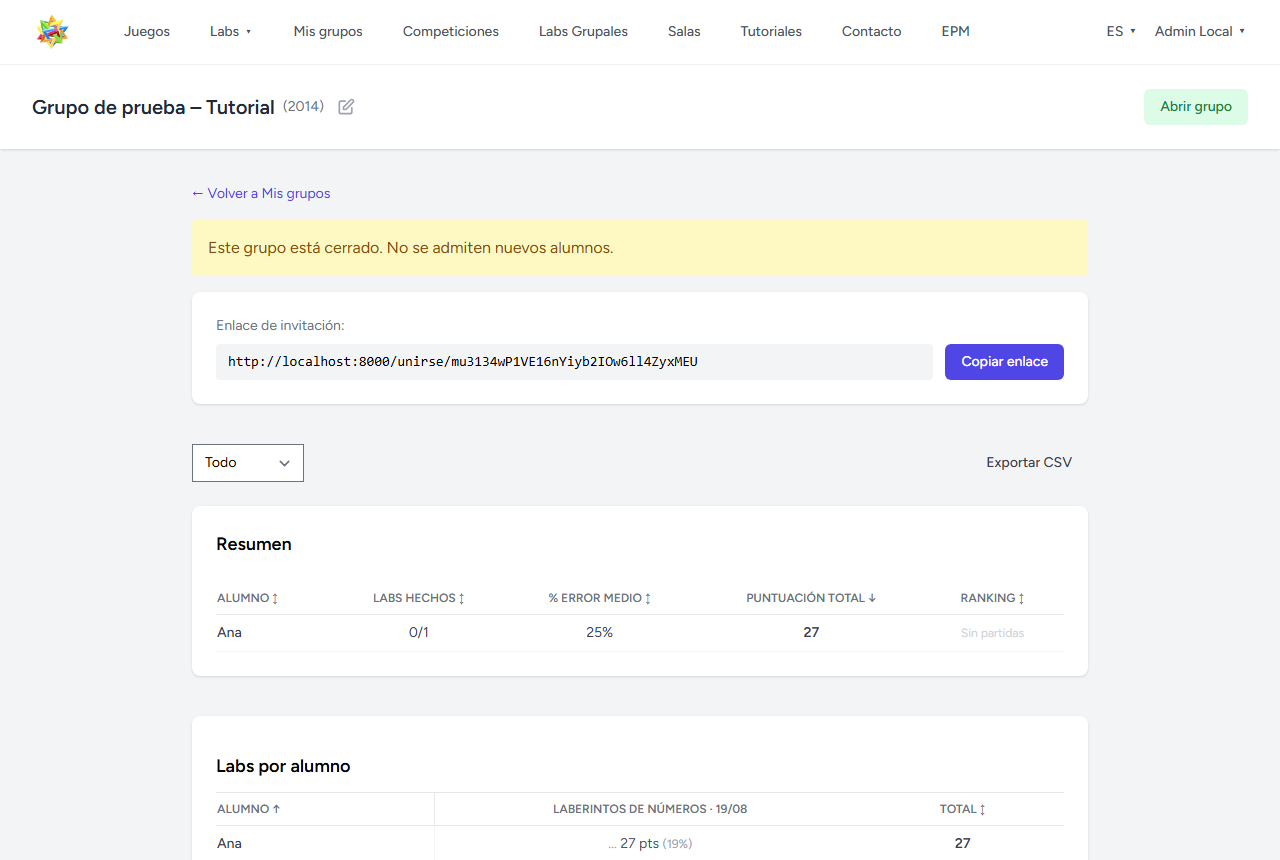
Task: Navigate to Labs Grupales
Action: pos(583,32)
